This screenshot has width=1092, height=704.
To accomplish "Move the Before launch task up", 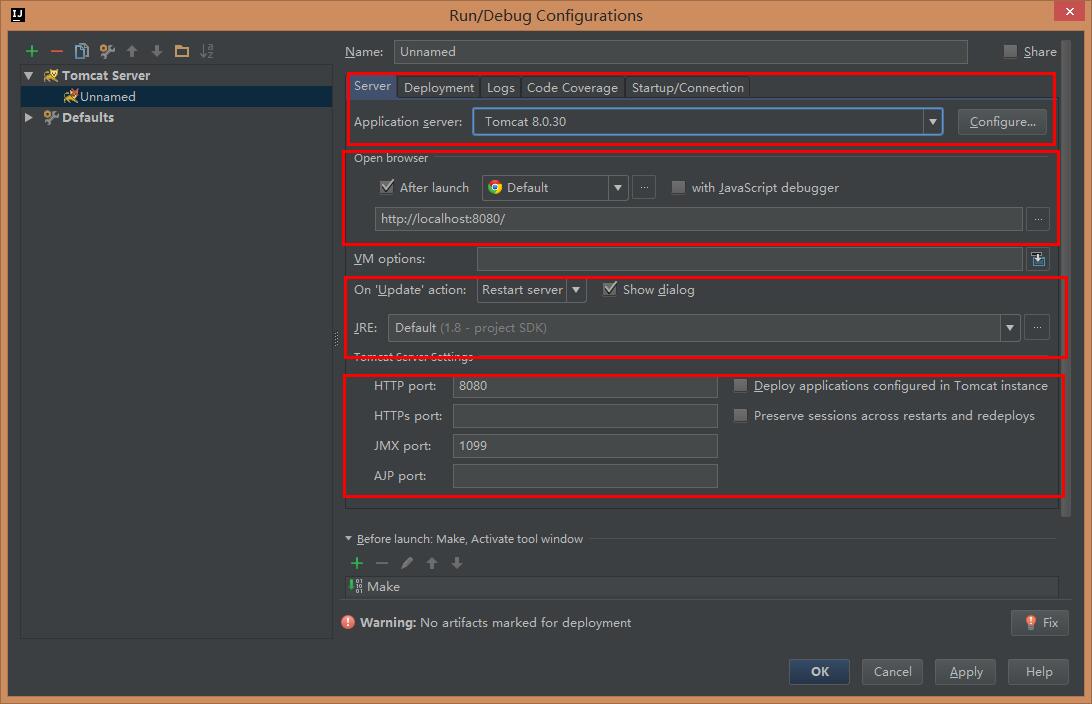I will click(x=432, y=563).
